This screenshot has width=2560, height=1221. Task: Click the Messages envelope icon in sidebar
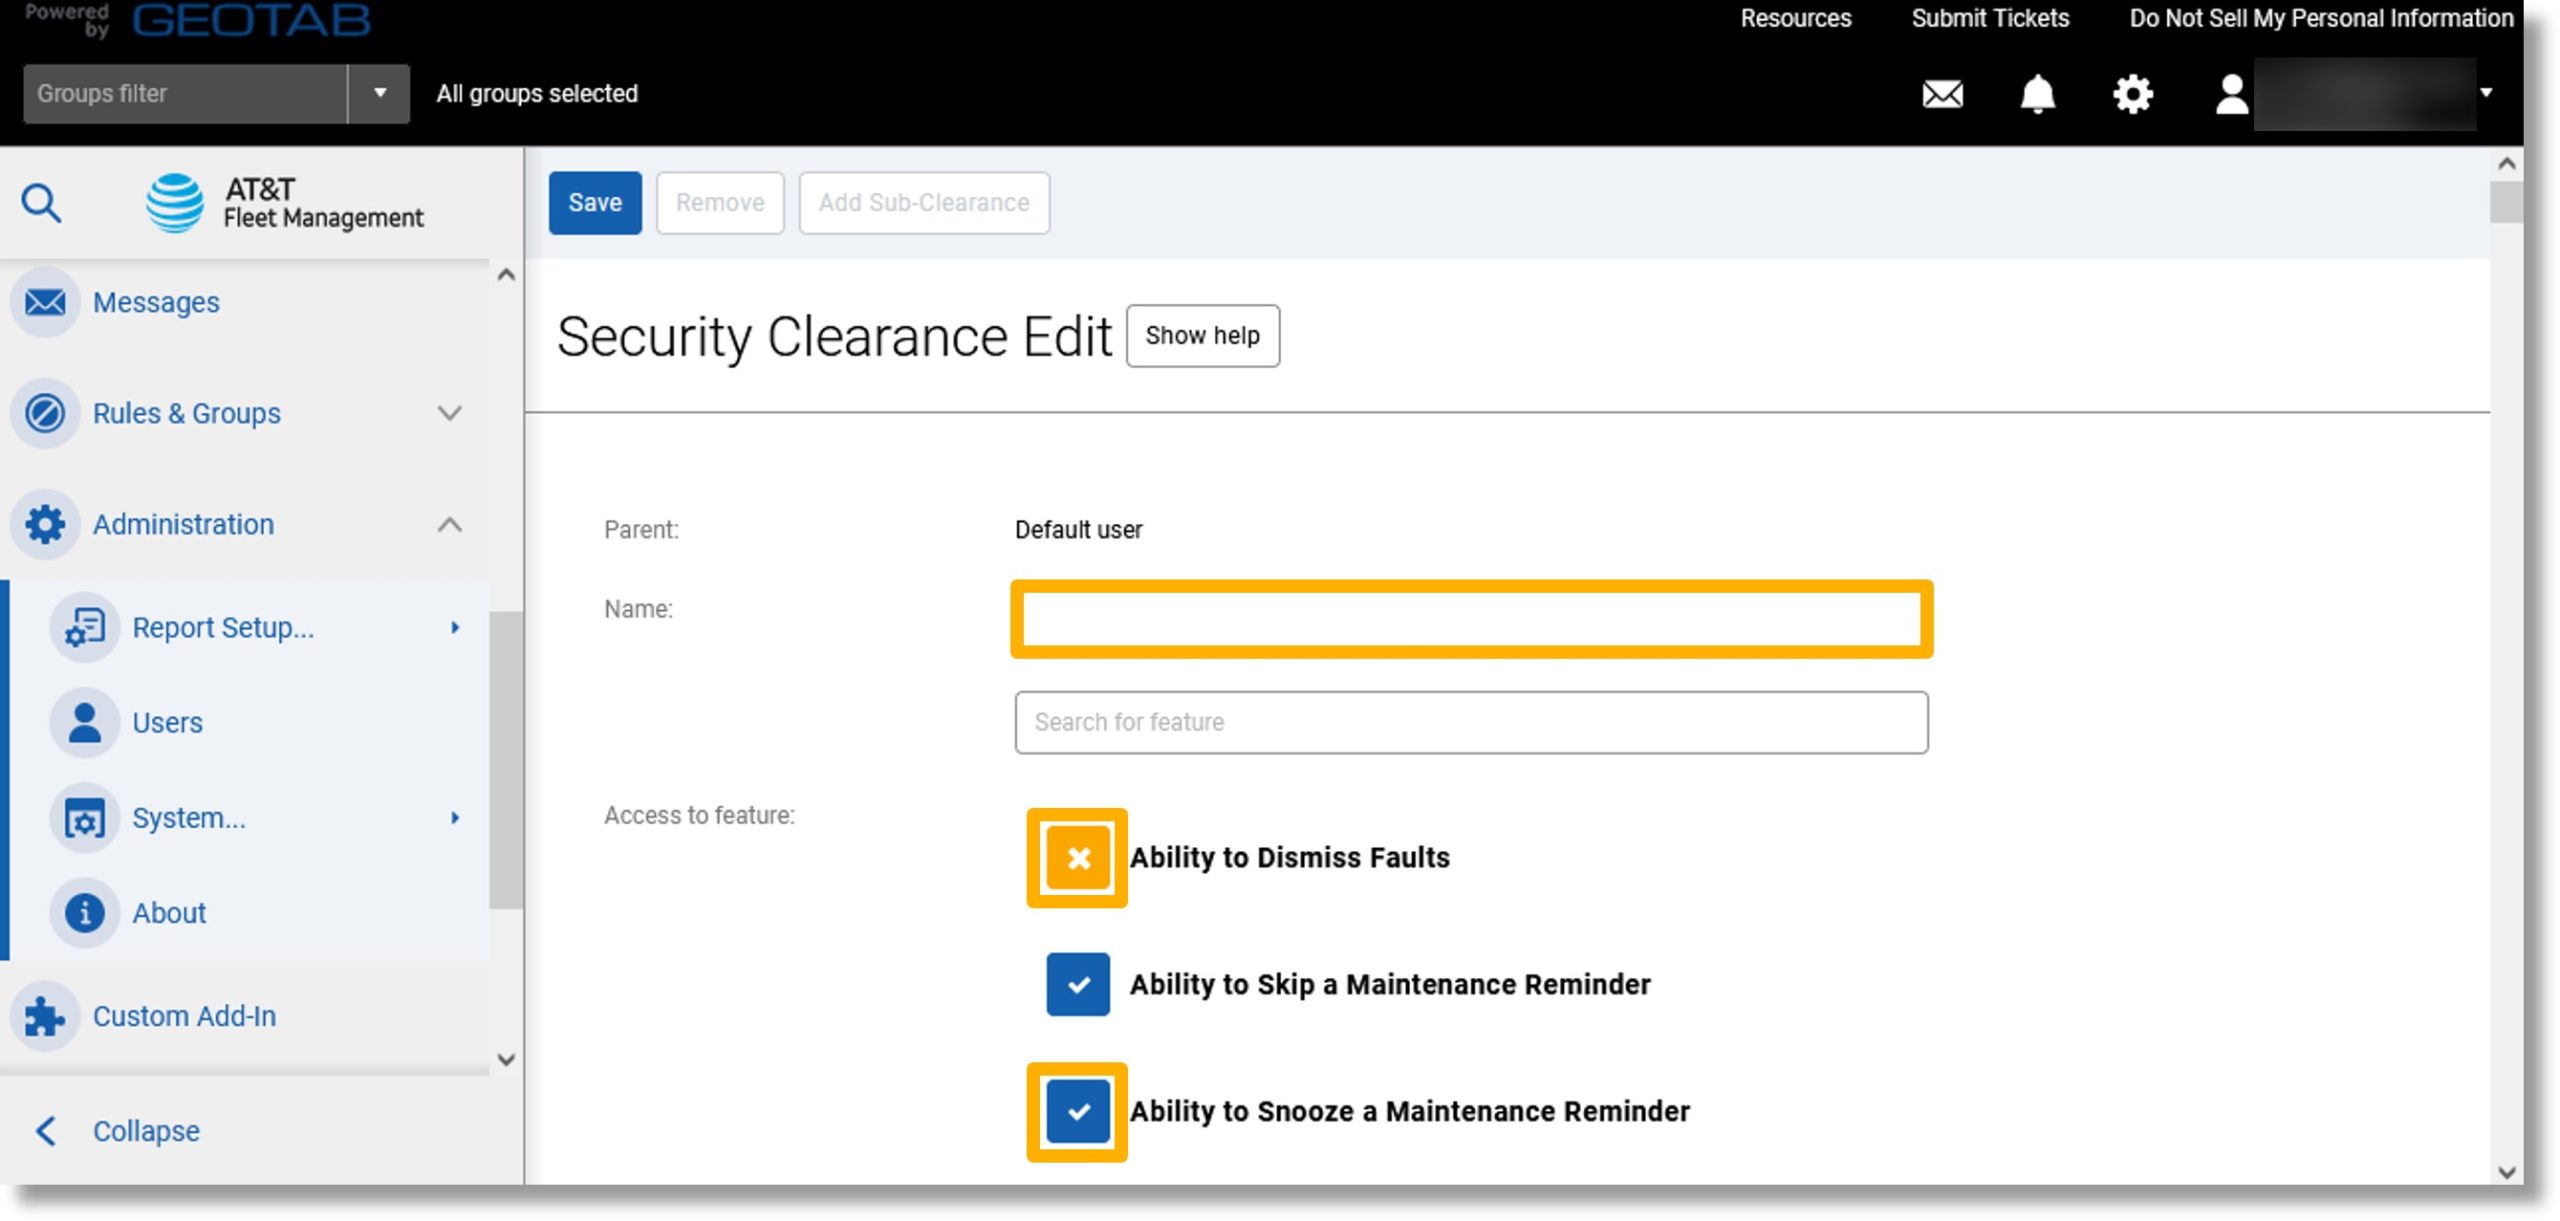45,302
